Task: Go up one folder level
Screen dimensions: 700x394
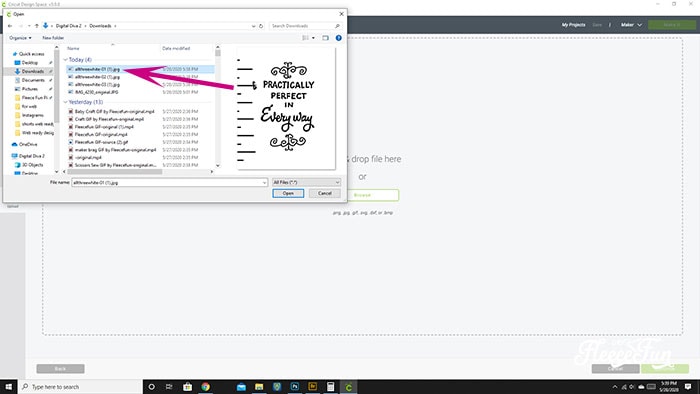Action: coord(37,26)
